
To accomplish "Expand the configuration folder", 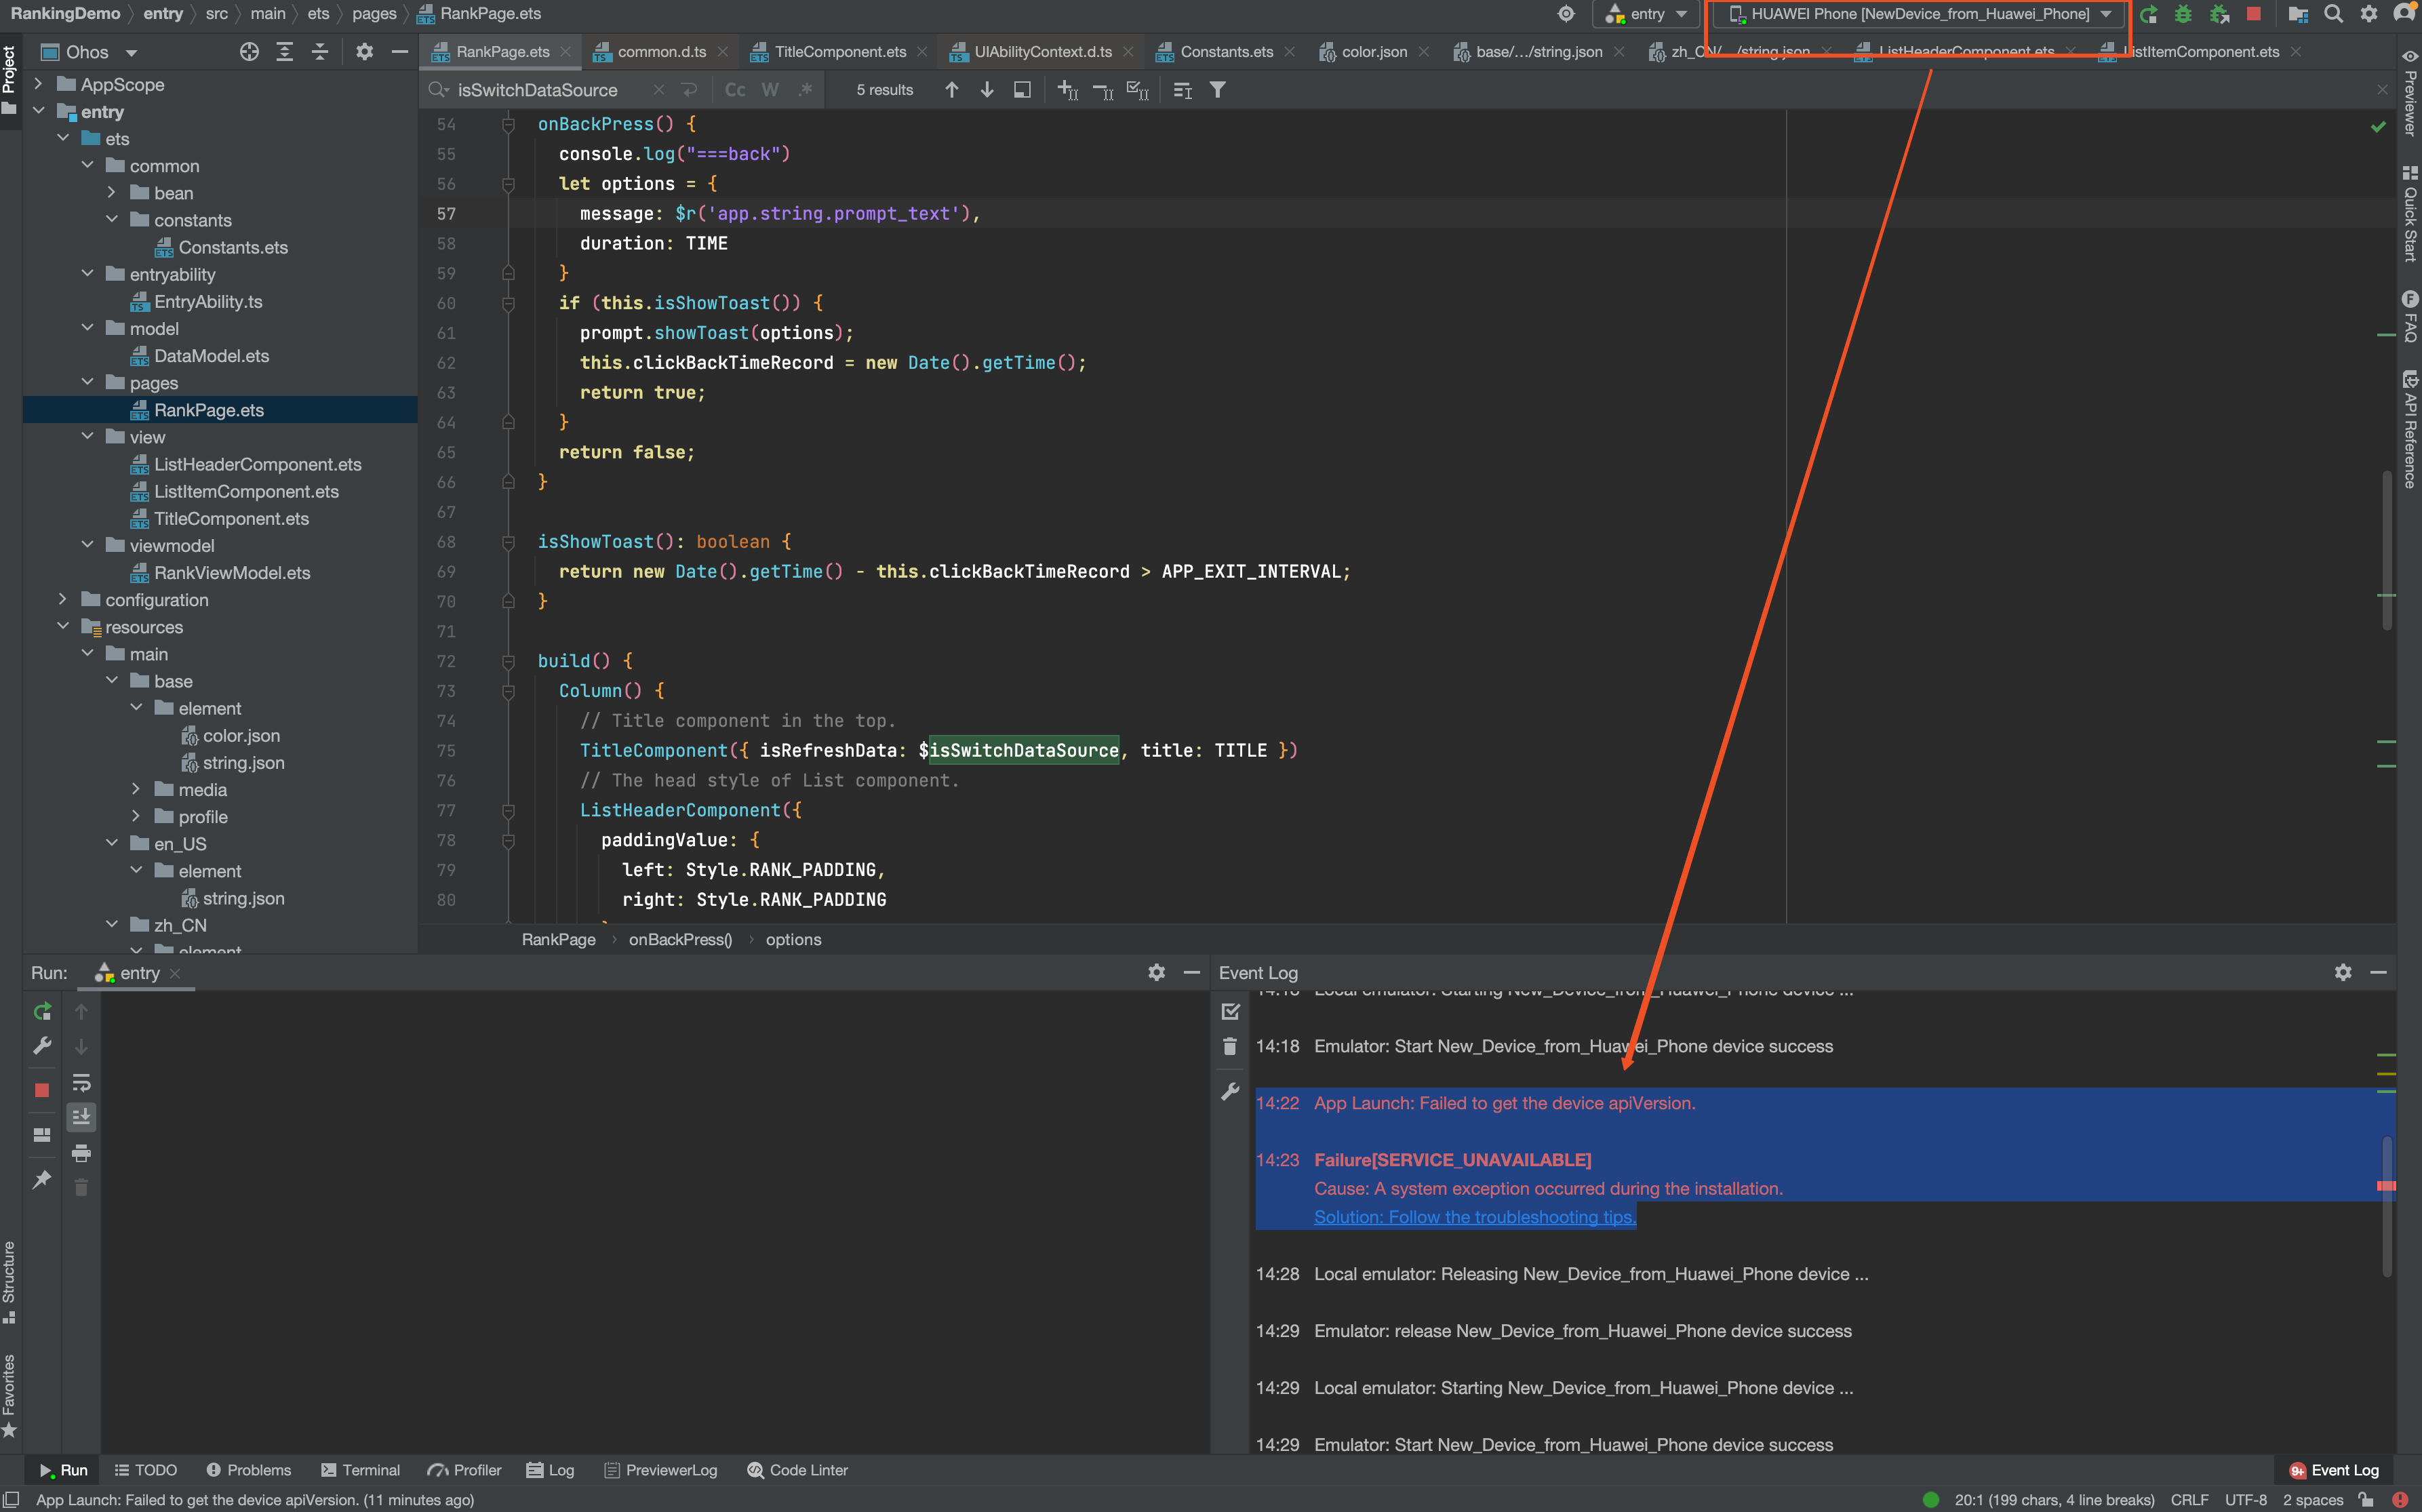I will [62, 599].
